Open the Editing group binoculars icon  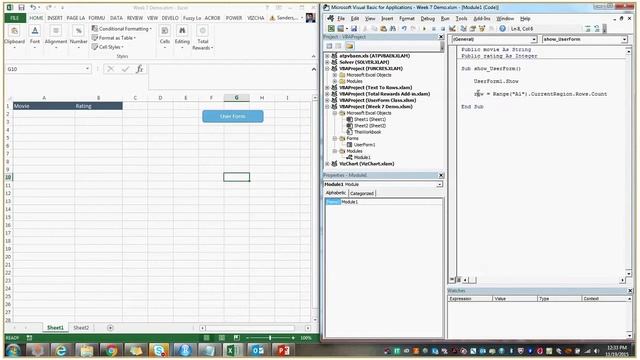(182, 31)
